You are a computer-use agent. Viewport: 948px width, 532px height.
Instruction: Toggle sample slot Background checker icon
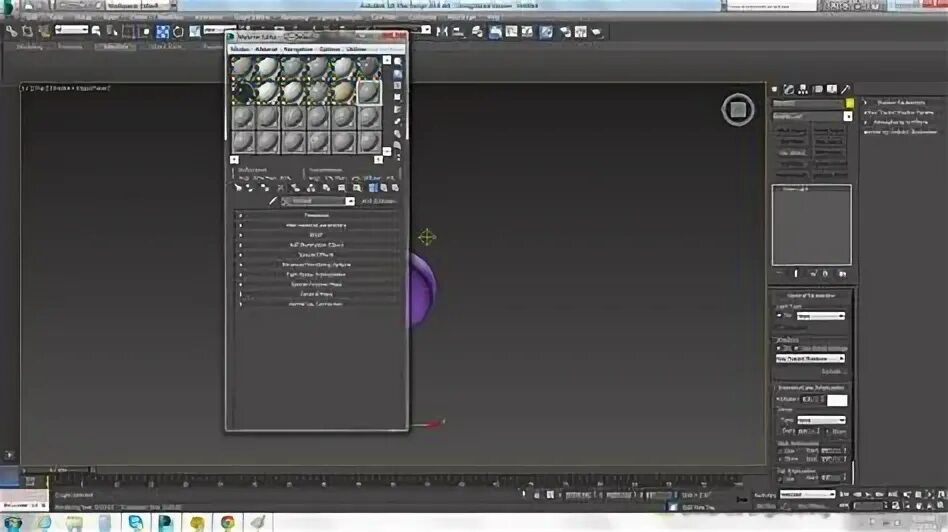[398, 86]
